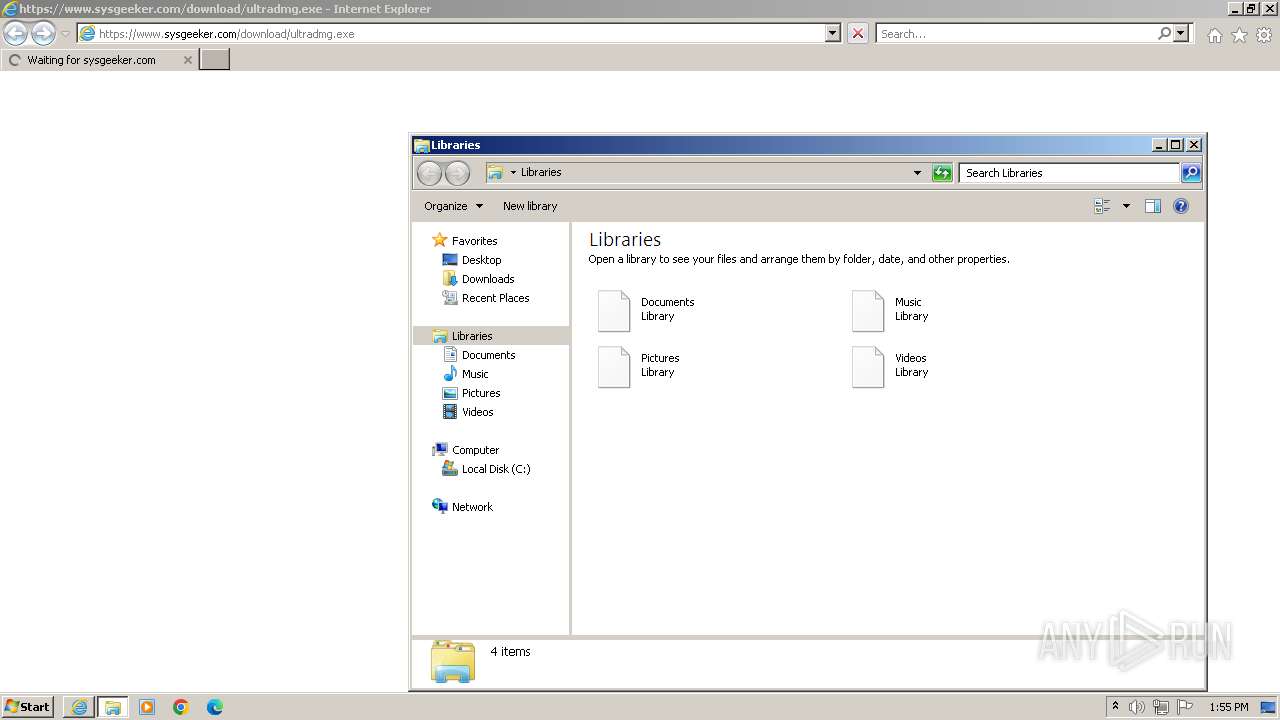Select Favorites in navigation pane

(x=474, y=241)
